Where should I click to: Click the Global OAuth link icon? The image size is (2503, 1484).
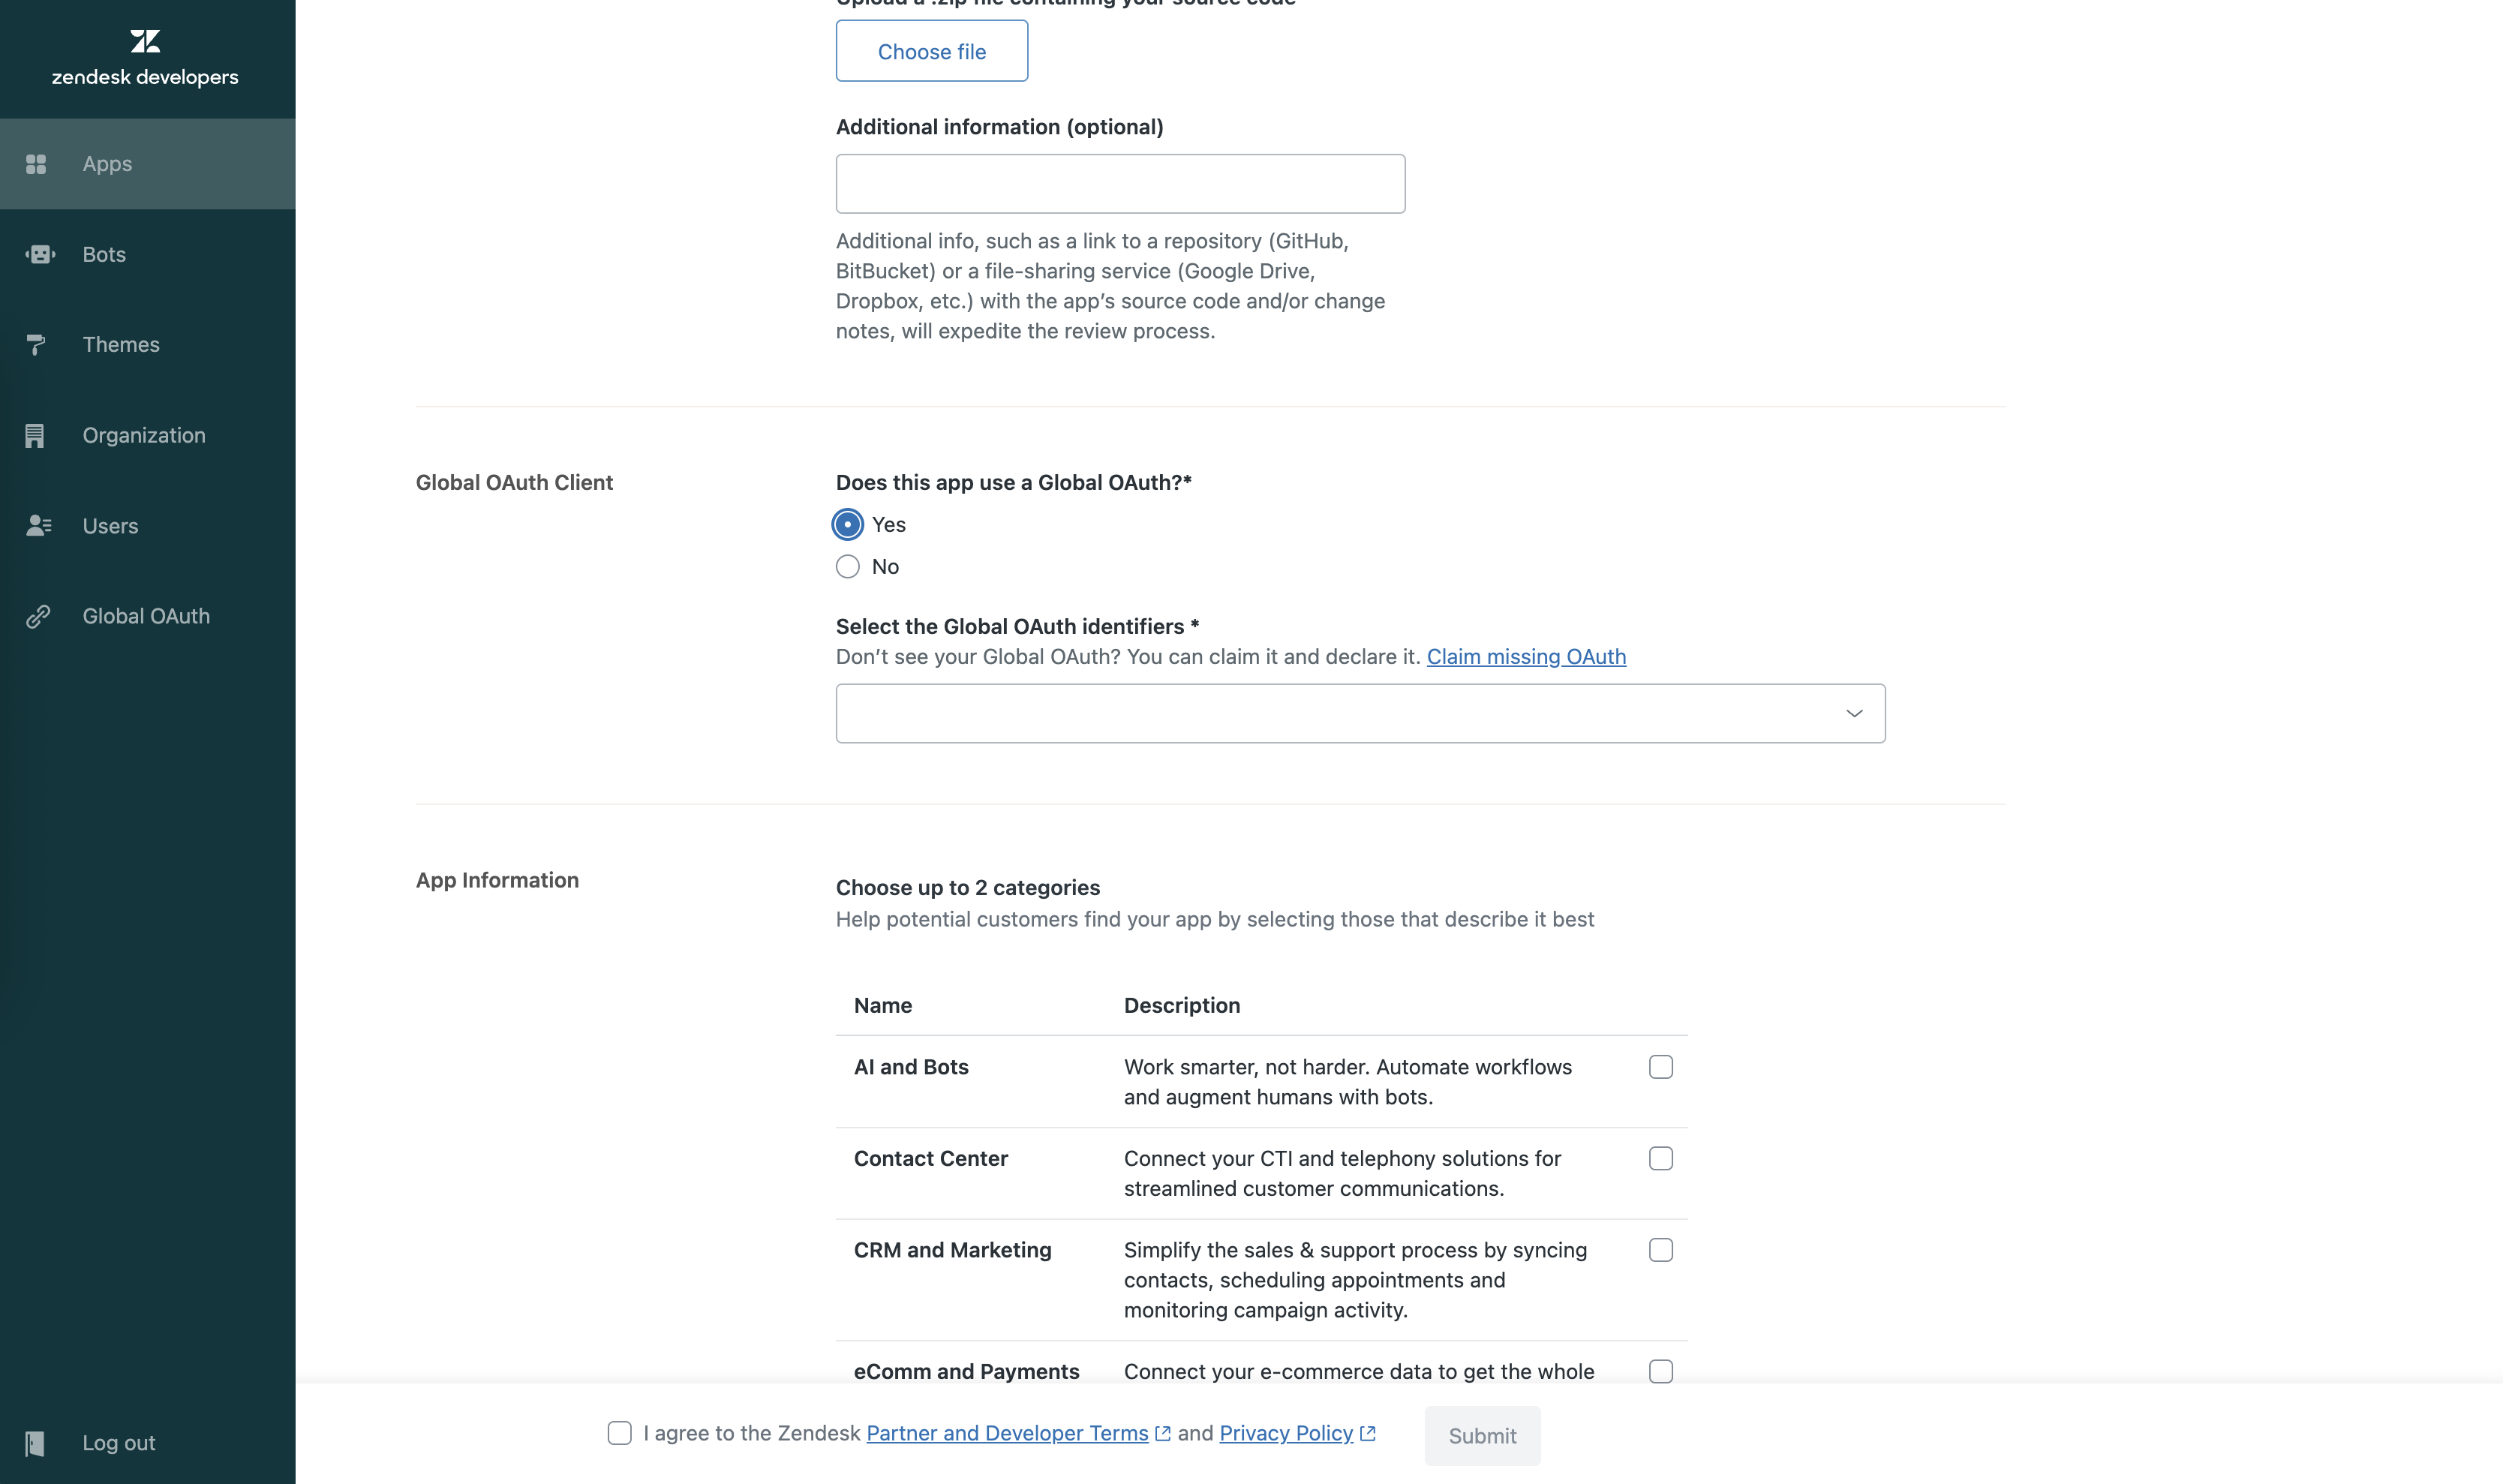38,617
